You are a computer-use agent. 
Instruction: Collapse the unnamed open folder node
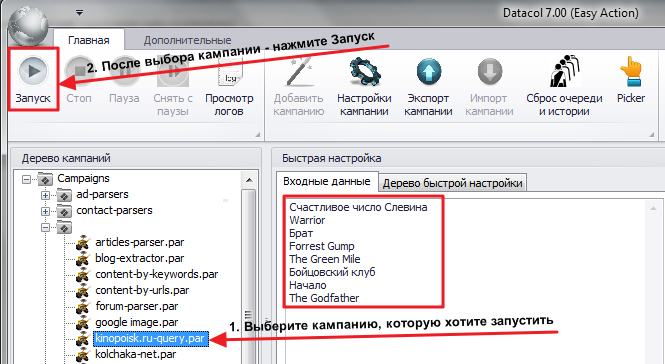45,227
